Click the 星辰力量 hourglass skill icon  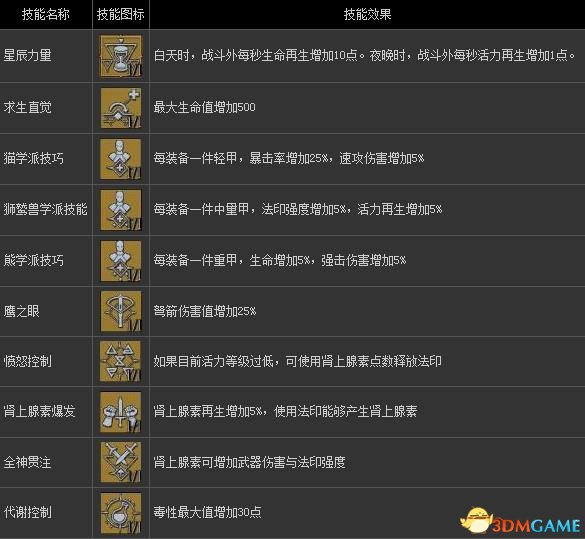121,56
